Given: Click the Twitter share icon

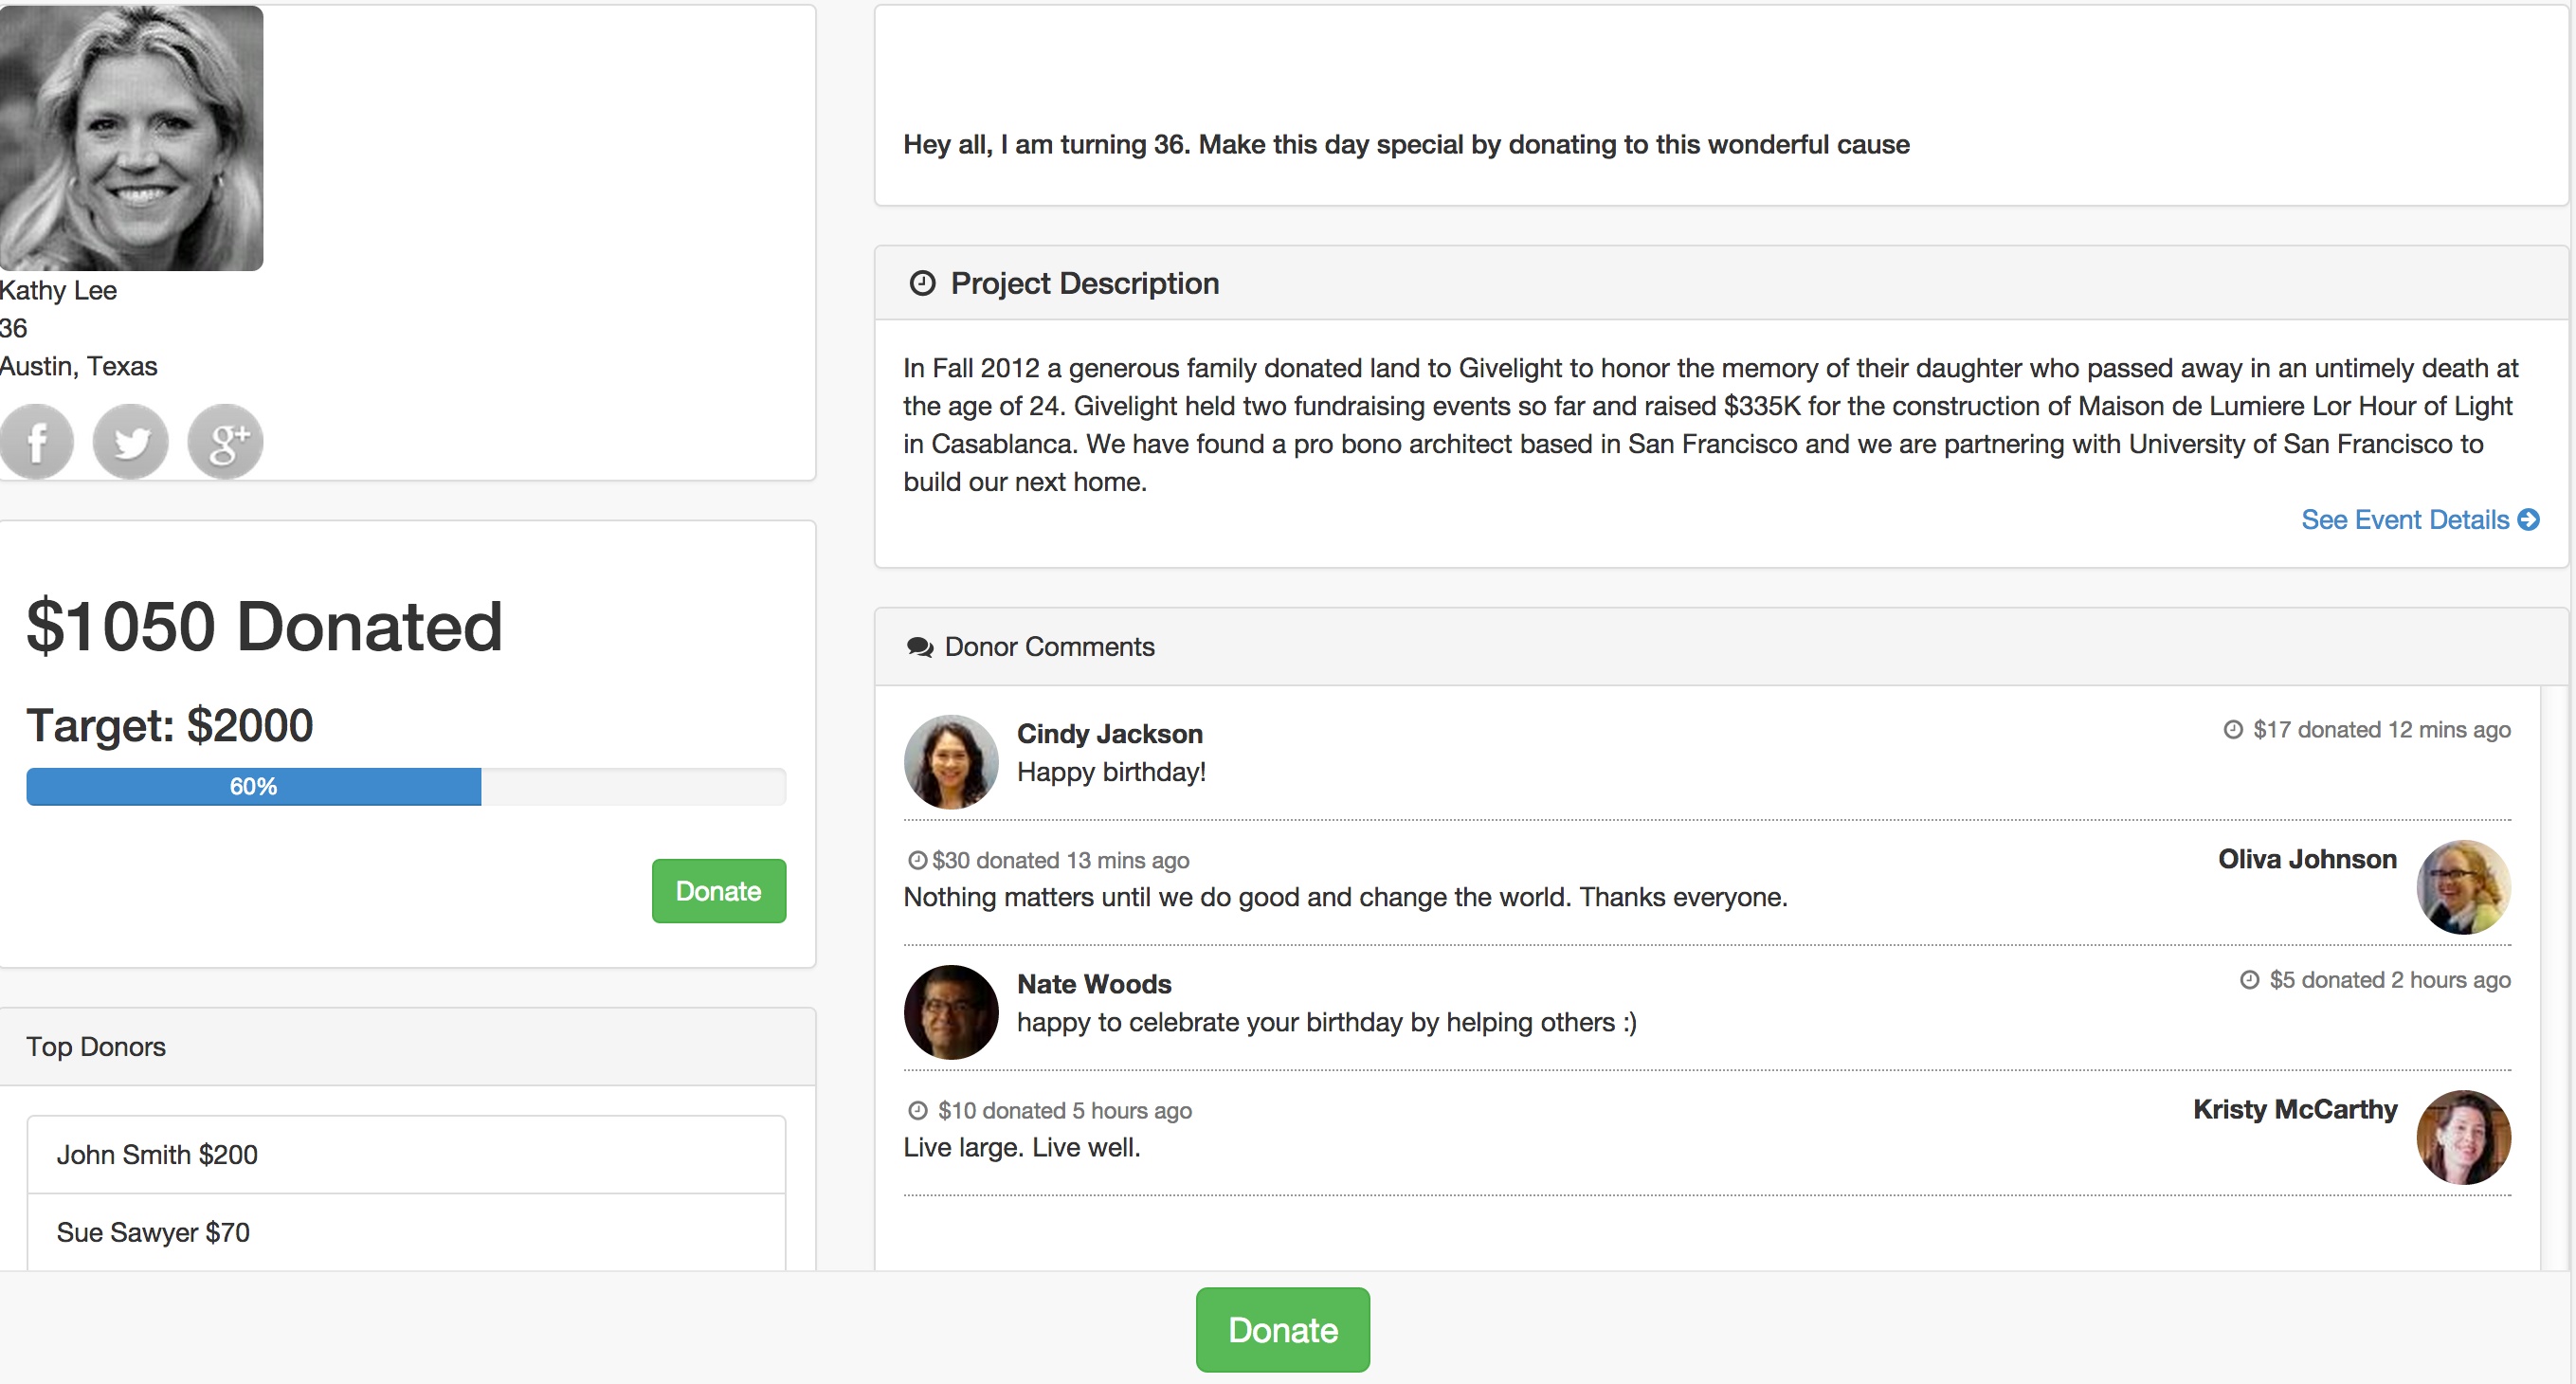Looking at the screenshot, I should pyautogui.click(x=131, y=441).
